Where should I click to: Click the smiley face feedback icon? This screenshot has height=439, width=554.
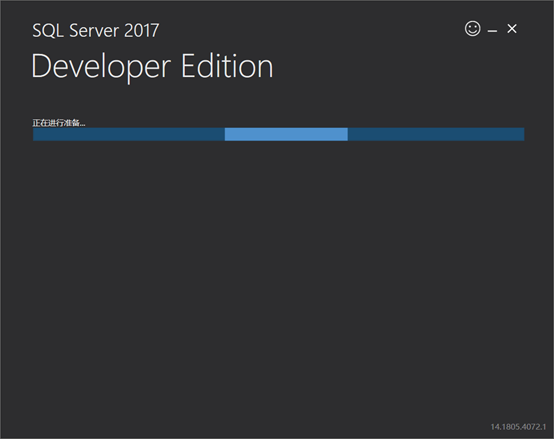[472, 29]
